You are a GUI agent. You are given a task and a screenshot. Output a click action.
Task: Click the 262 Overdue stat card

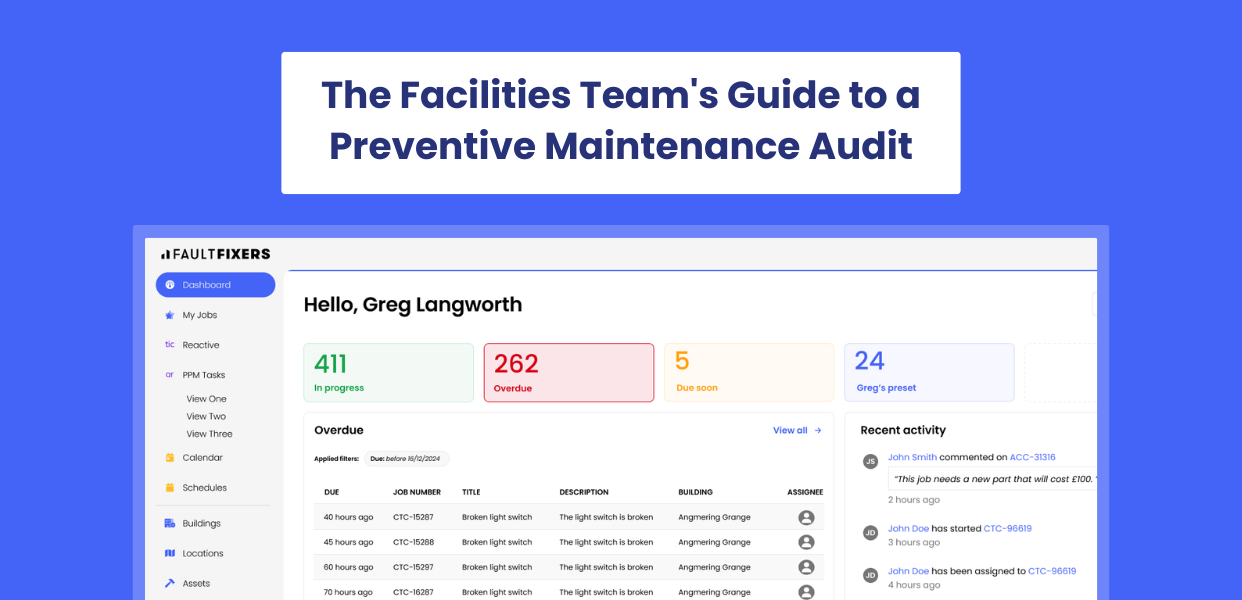pyautogui.click(x=568, y=372)
